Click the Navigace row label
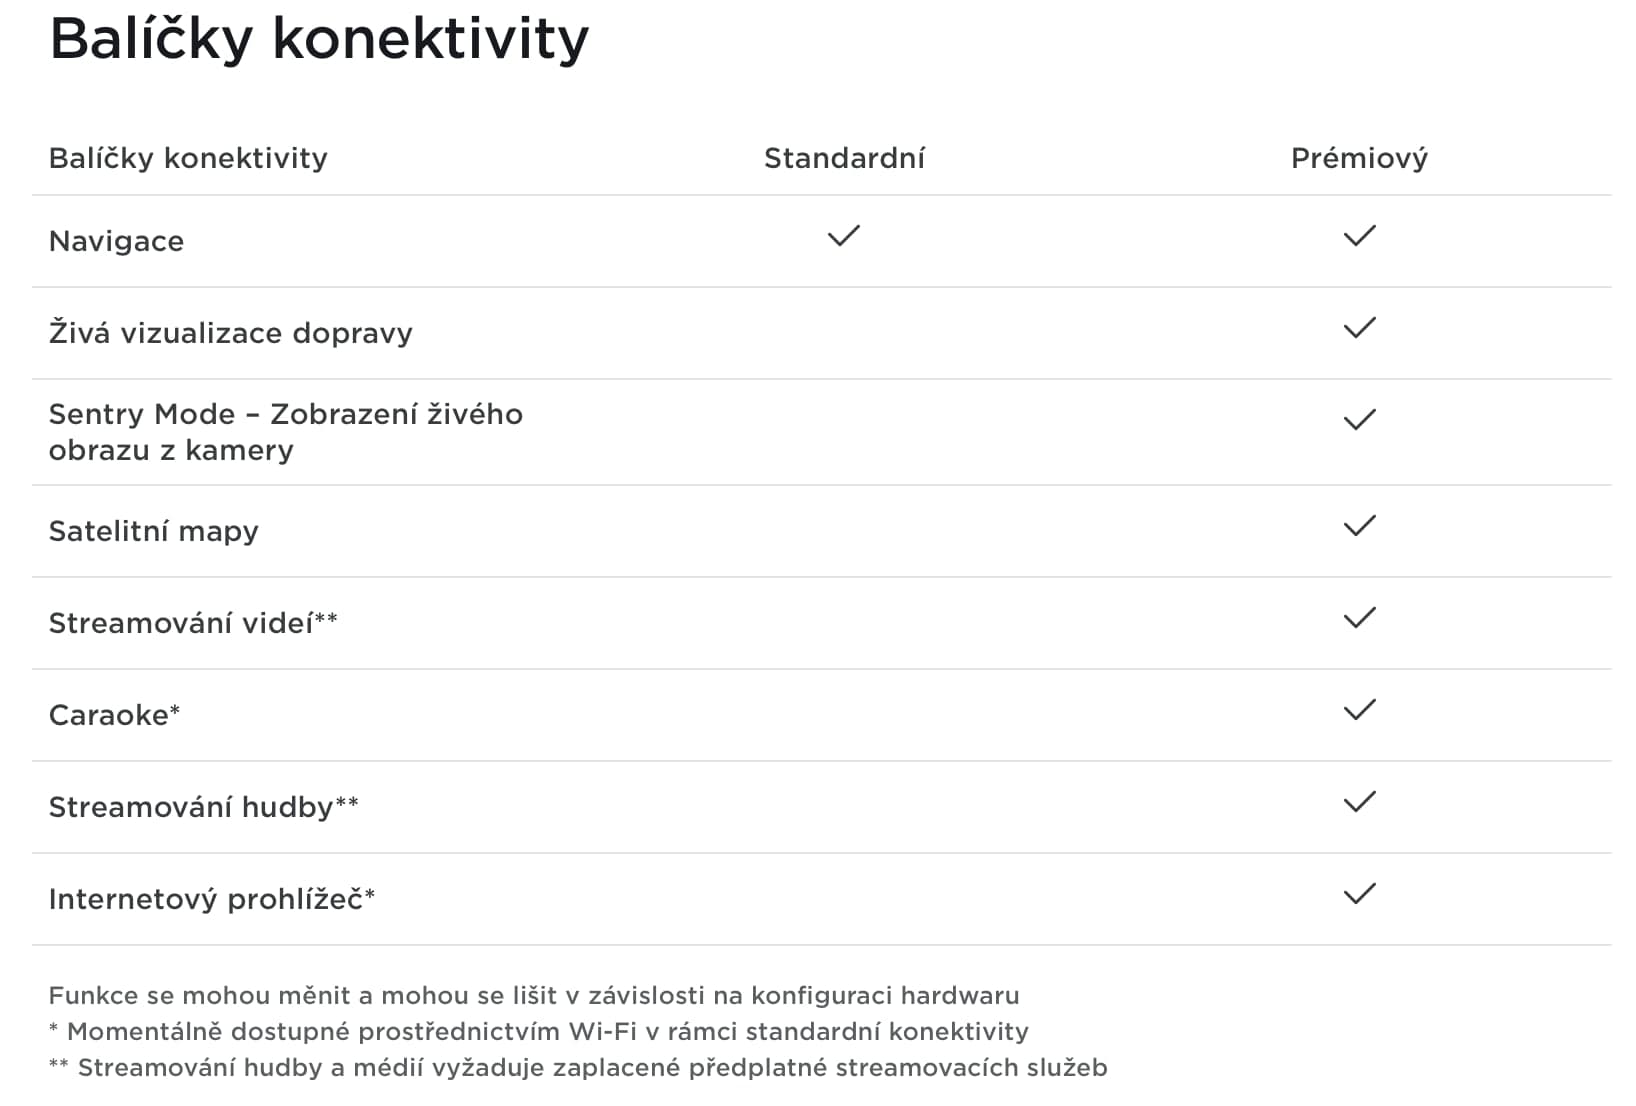This screenshot has width=1636, height=1106. pos(116,241)
